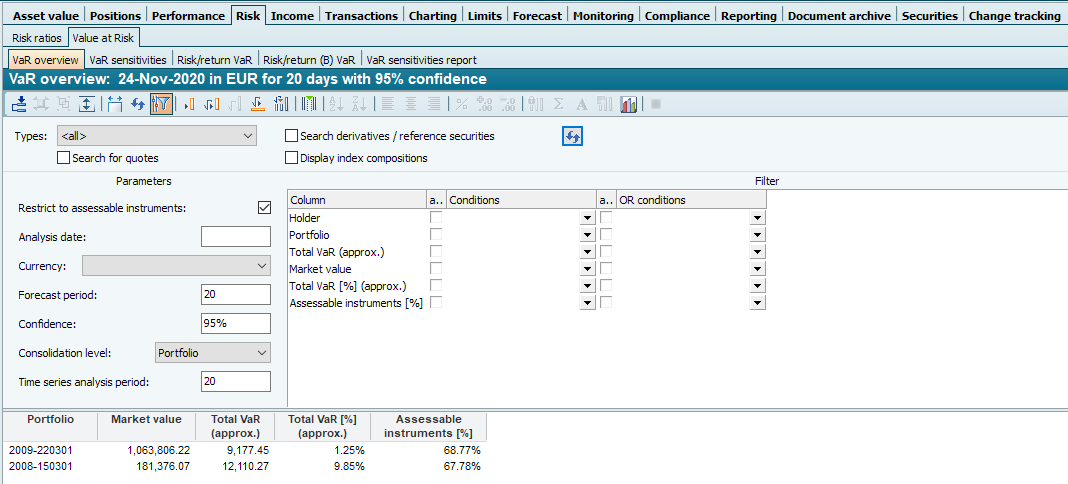Sort by Market value column header
1068x484 pixels.
pos(146,420)
